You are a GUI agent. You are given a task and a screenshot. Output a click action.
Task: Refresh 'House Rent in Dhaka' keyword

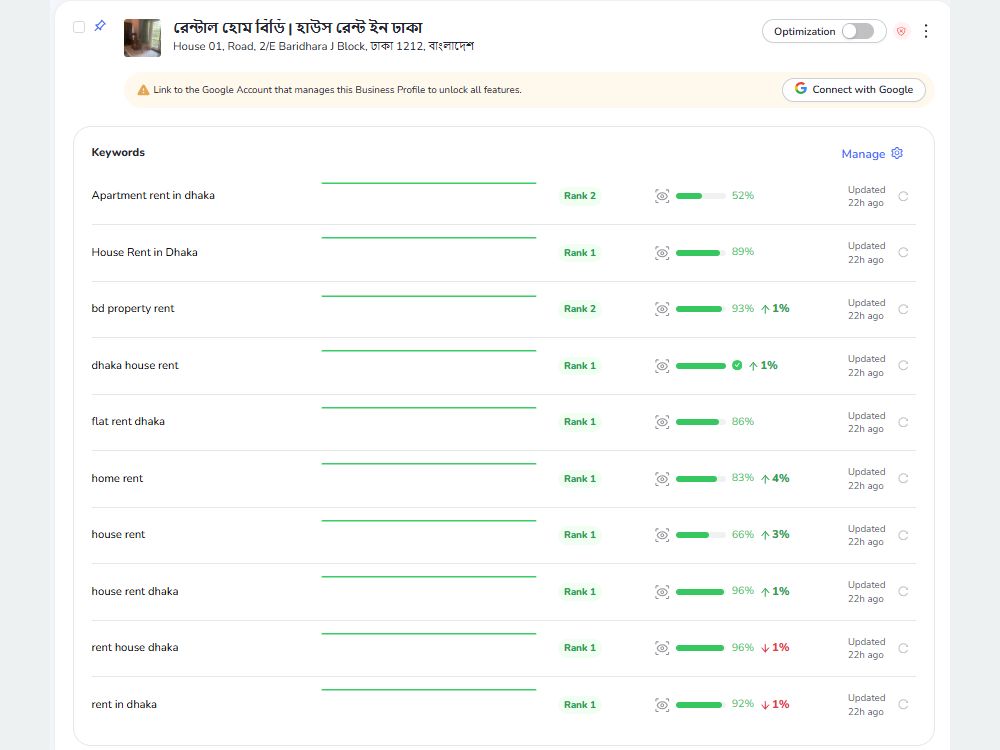pos(903,253)
